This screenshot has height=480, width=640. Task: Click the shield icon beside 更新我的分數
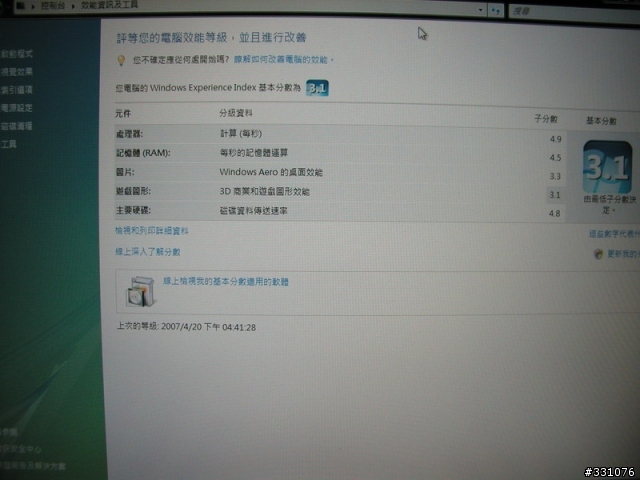point(598,254)
